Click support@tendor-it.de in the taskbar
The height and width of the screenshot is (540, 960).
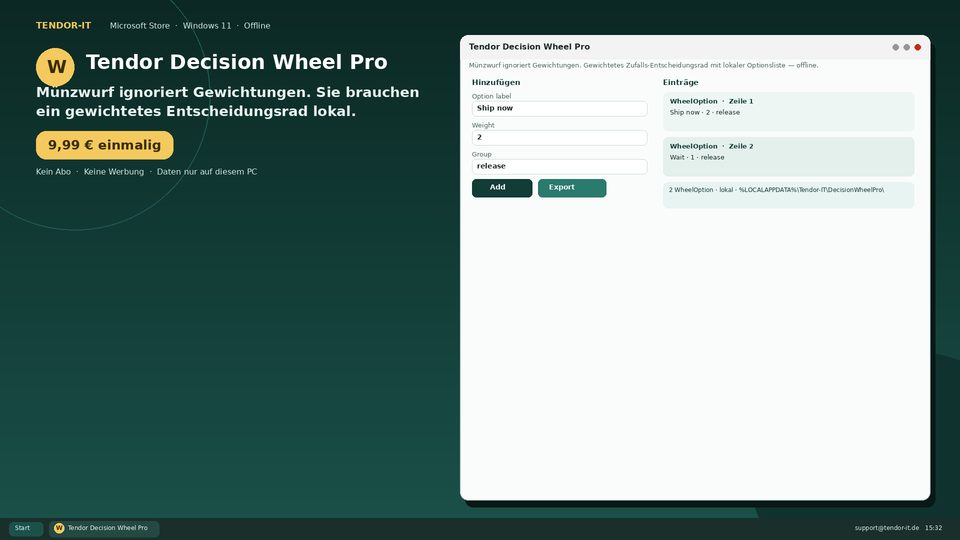[x=887, y=528]
